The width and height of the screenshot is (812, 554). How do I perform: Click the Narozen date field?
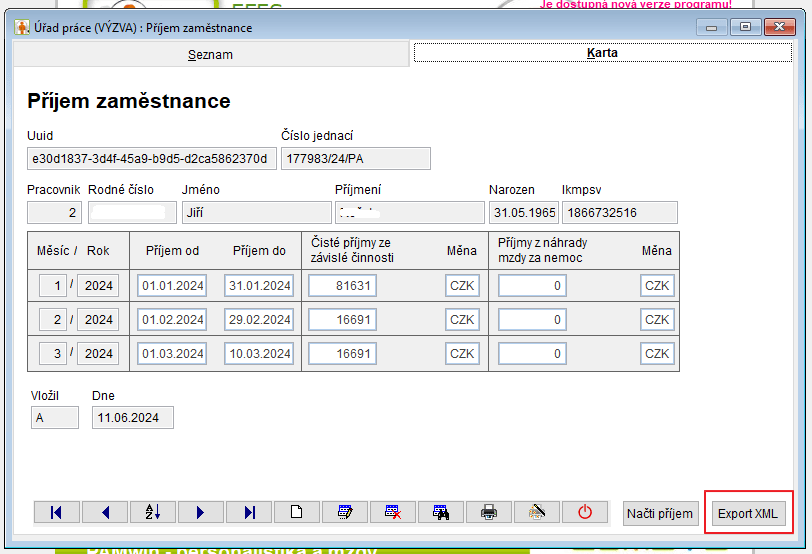[524, 212]
